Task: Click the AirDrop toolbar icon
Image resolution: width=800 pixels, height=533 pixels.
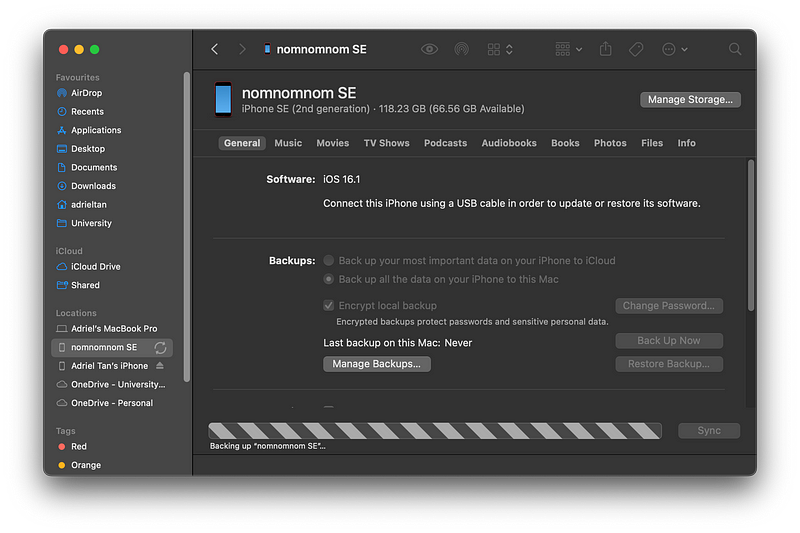Action: 461,49
